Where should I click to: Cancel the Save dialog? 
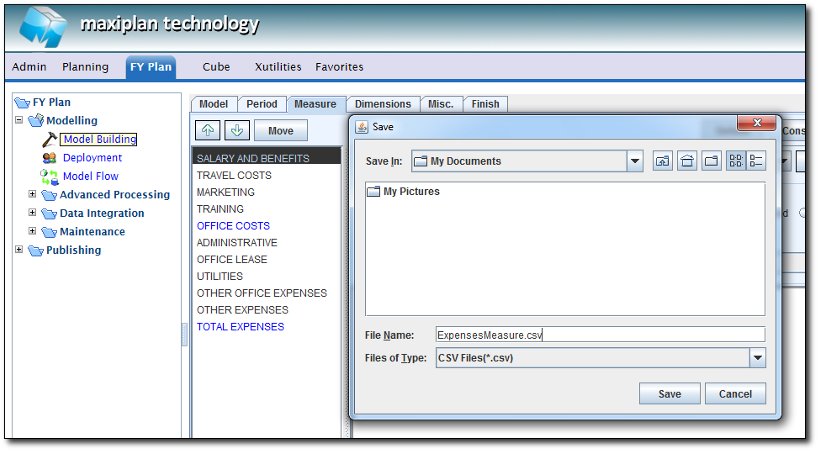pos(735,394)
